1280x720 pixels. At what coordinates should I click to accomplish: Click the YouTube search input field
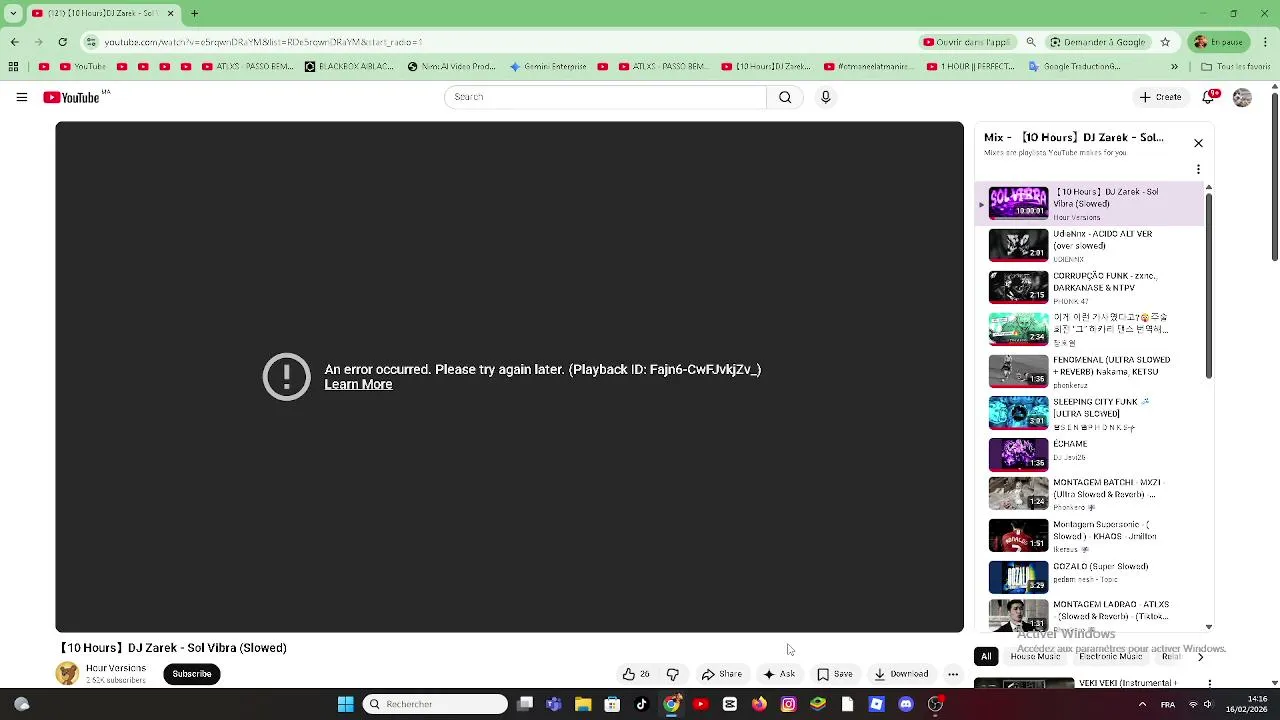click(605, 97)
